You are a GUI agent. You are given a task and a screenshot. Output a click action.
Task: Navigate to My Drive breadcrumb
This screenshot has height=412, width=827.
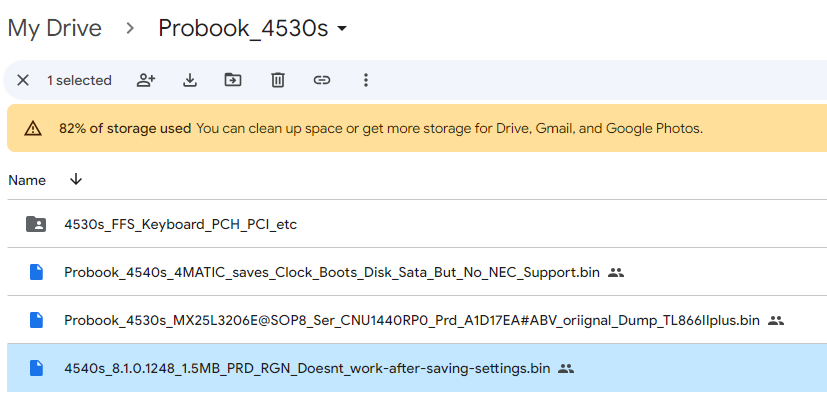click(x=54, y=28)
